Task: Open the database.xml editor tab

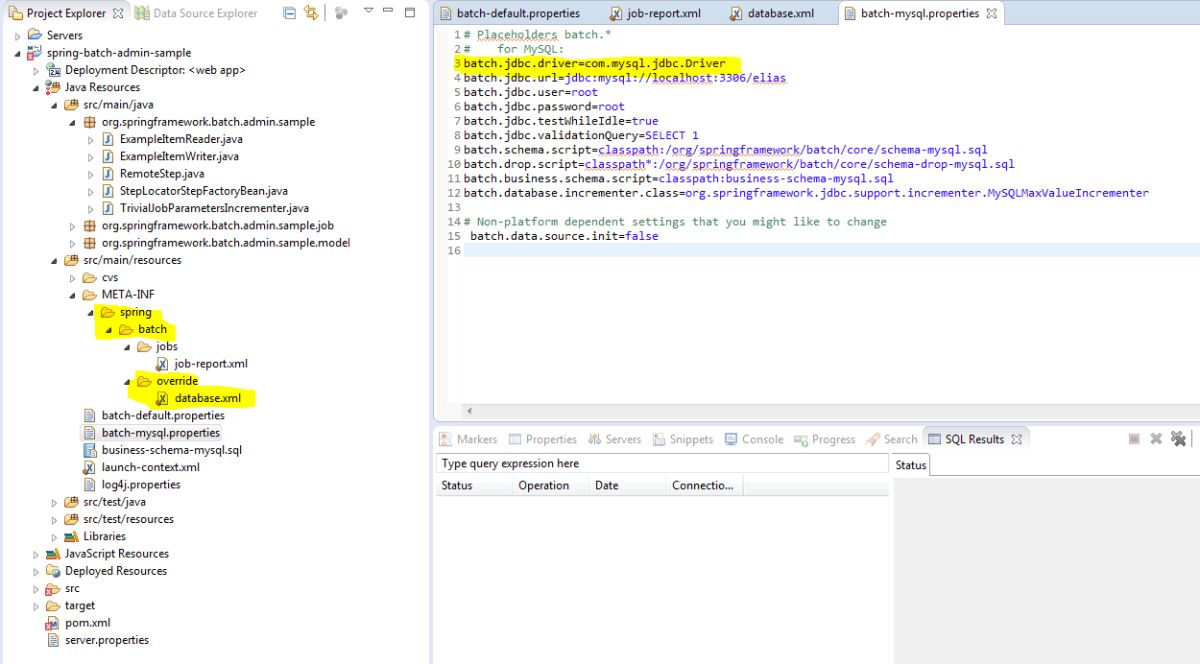Action: click(x=771, y=14)
